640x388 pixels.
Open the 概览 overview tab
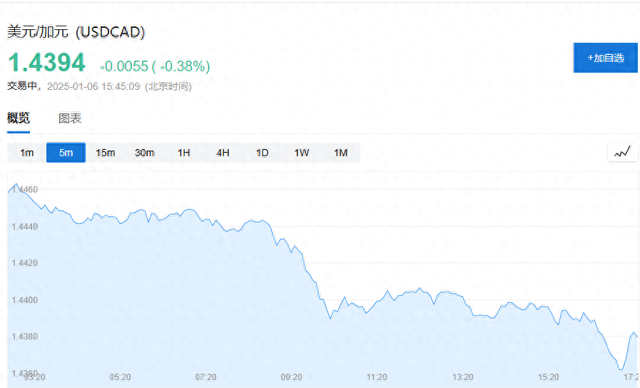pyautogui.click(x=18, y=118)
